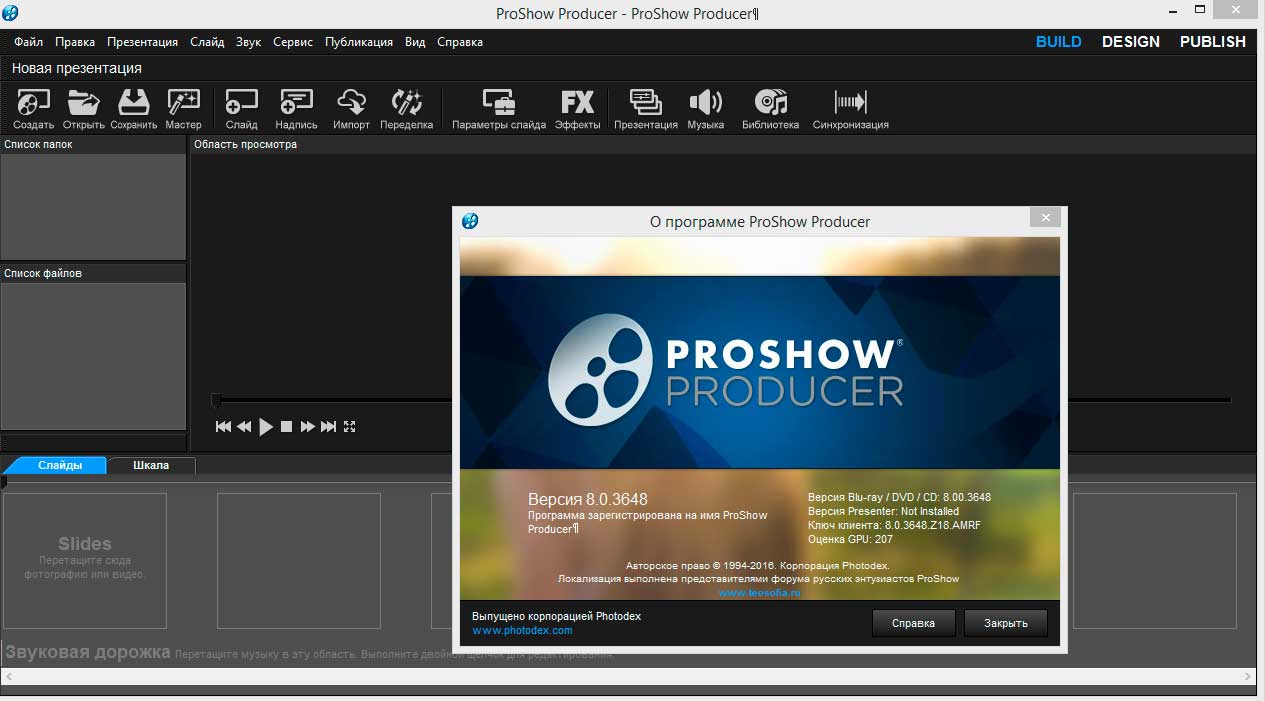Switch to the PUBLISH workspace
The image size is (1265, 701).
pyautogui.click(x=1213, y=42)
